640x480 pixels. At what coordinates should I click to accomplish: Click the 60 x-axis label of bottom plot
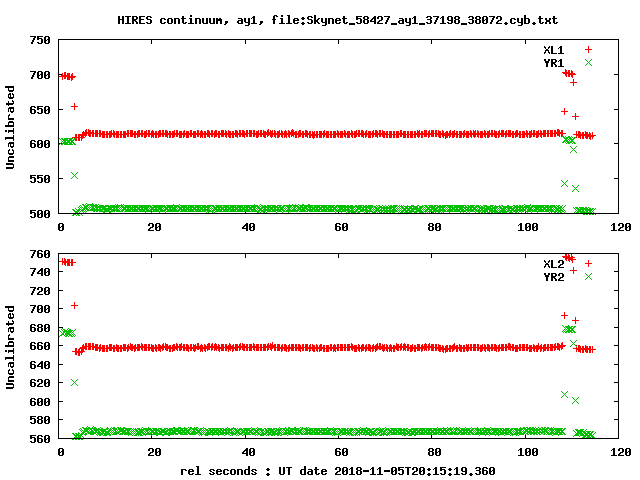click(341, 452)
